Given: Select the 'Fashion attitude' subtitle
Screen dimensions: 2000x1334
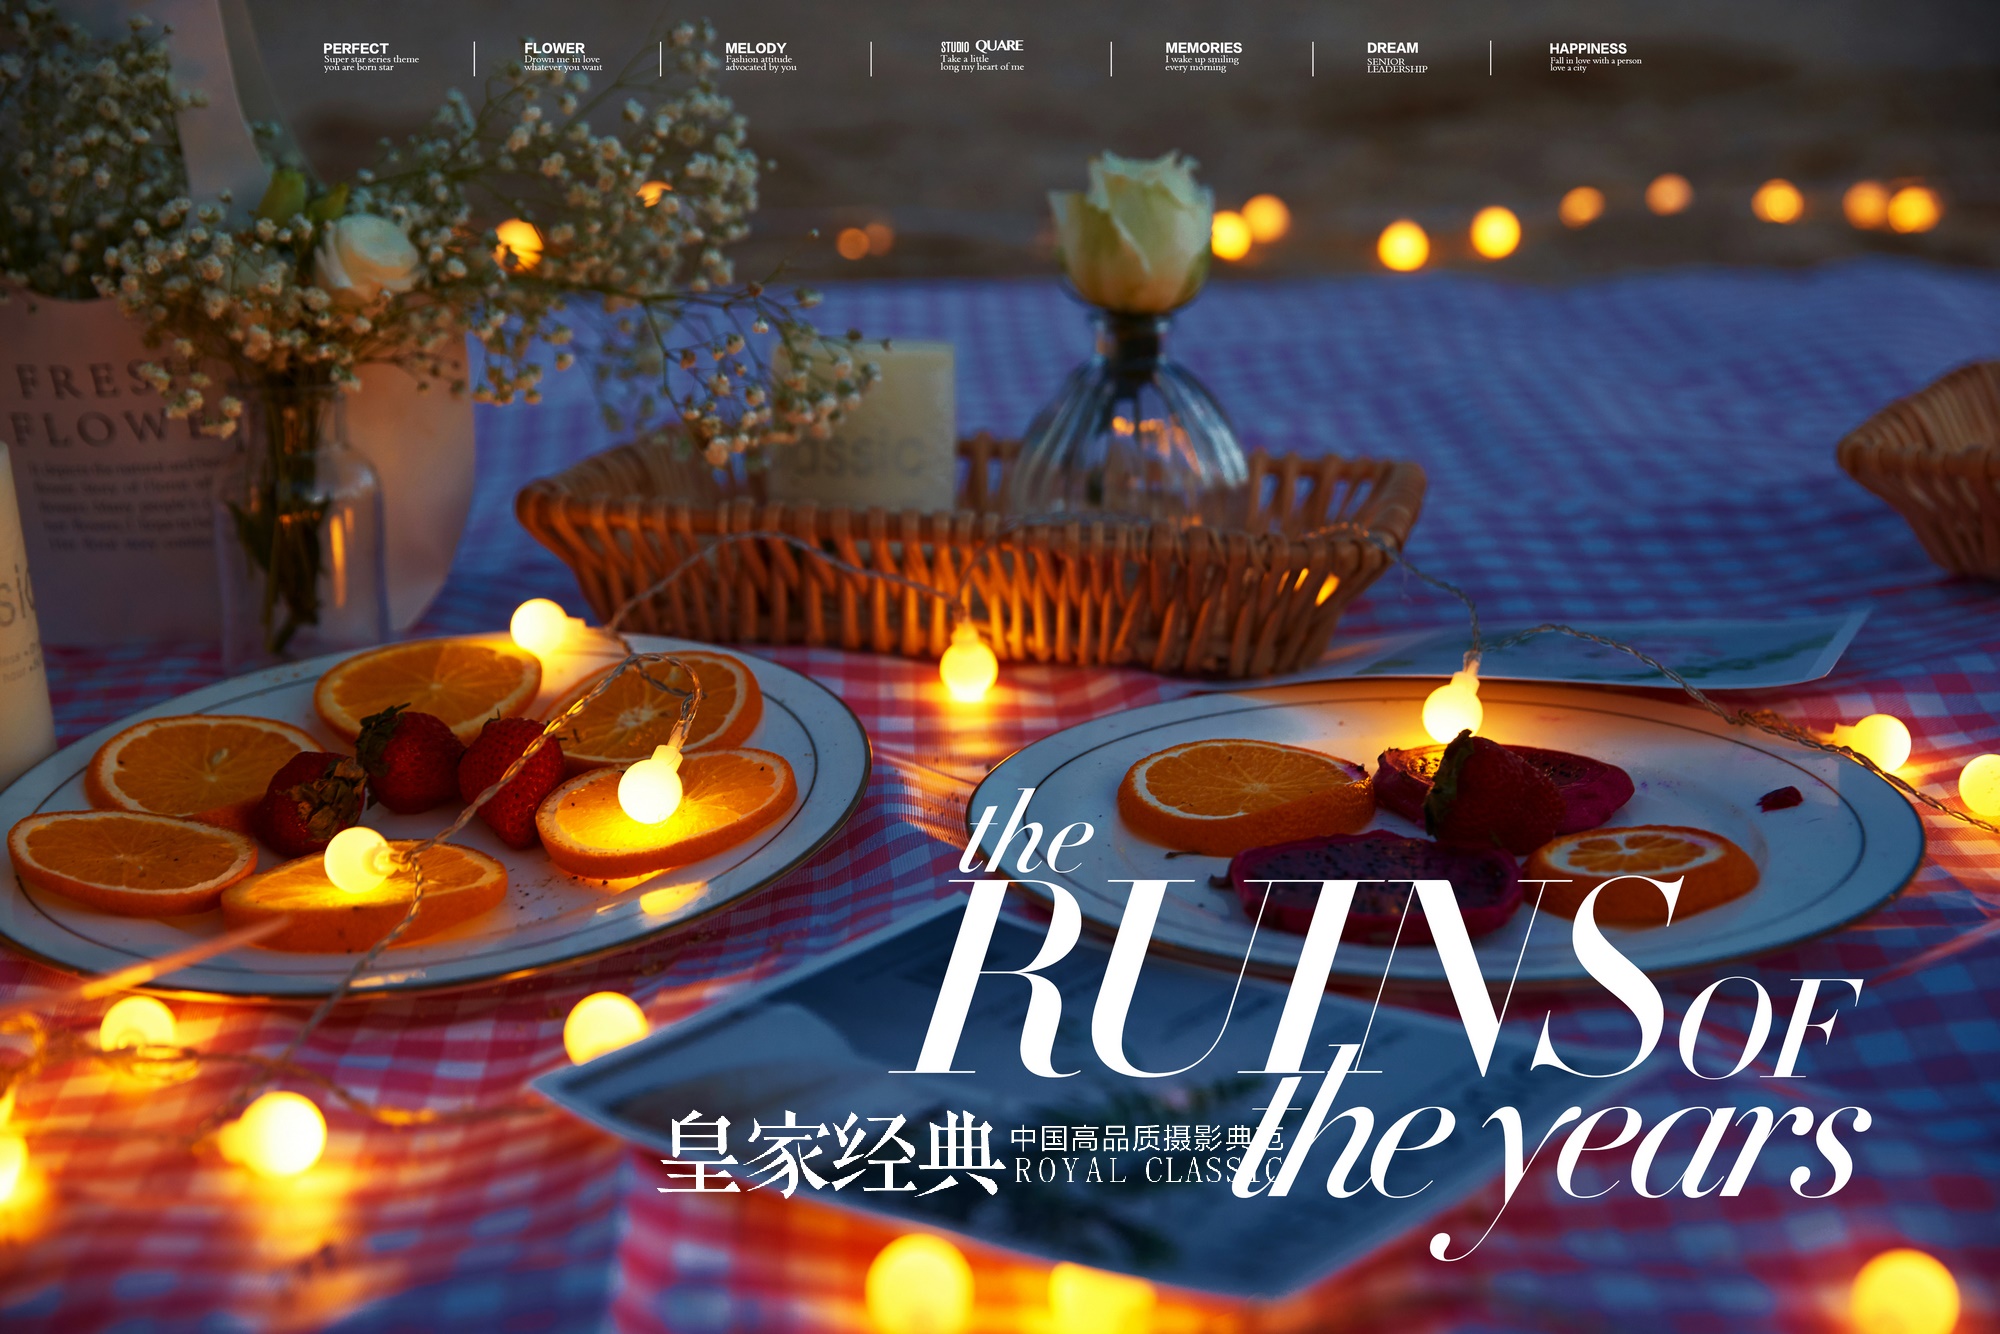Looking at the screenshot, I should pos(758,59).
